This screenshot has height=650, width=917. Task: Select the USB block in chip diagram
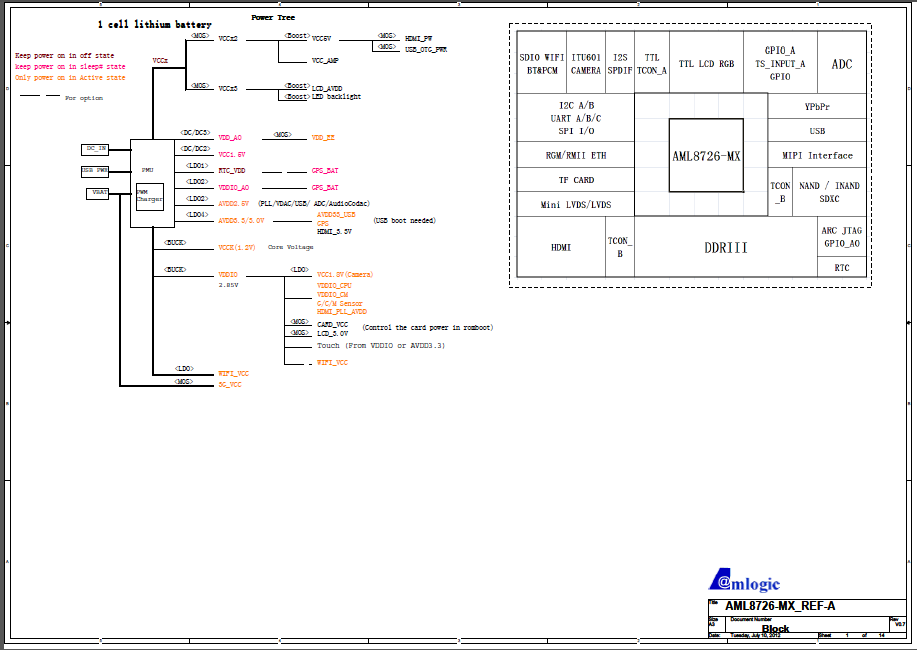(817, 130)
